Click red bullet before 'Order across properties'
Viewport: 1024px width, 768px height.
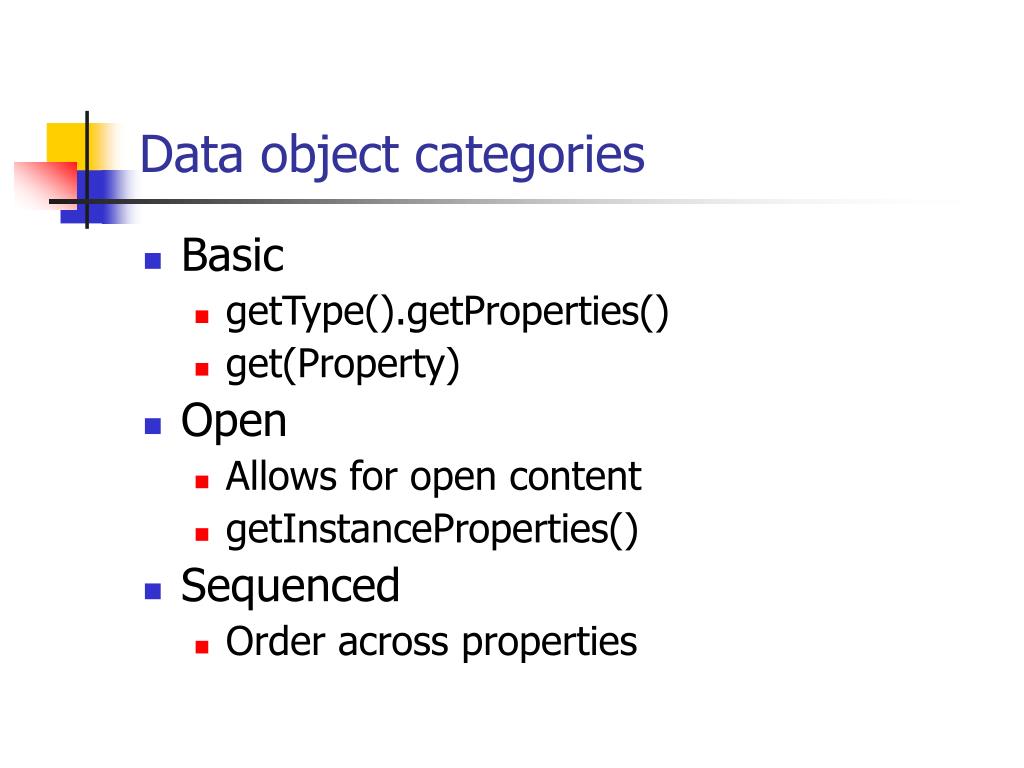202,647
